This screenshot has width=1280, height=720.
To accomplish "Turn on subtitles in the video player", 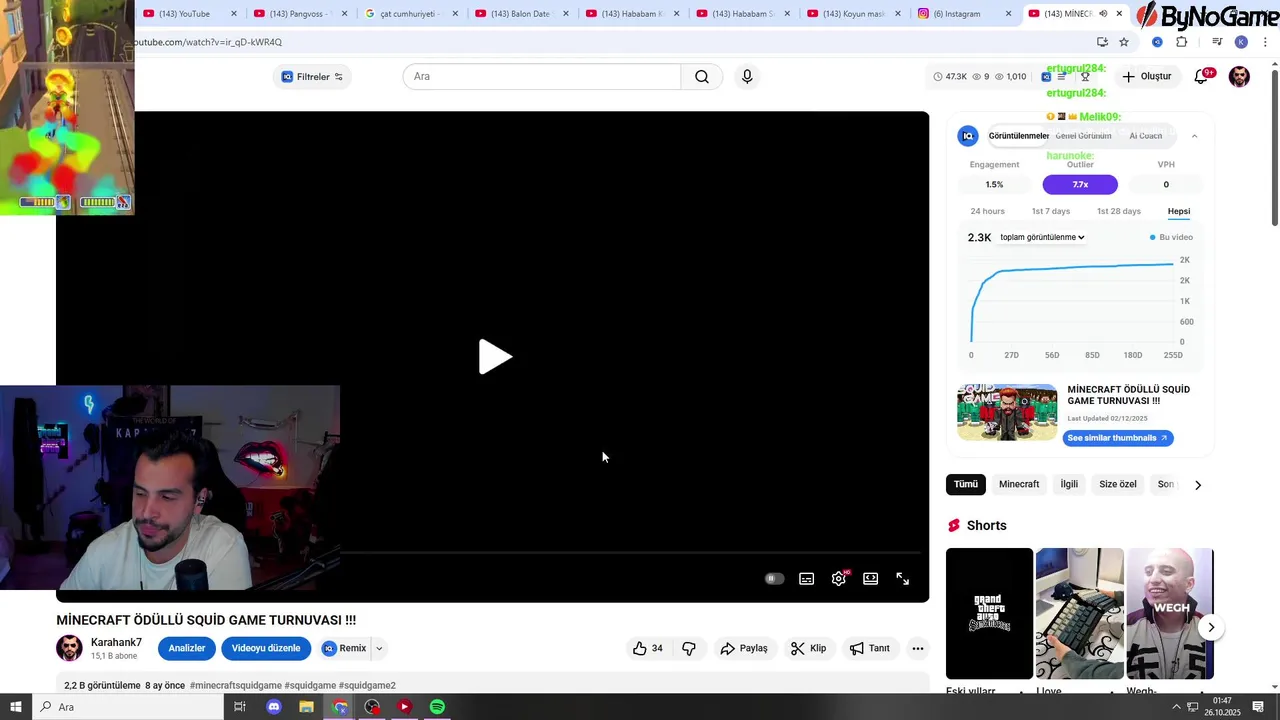I will (807, 579).
